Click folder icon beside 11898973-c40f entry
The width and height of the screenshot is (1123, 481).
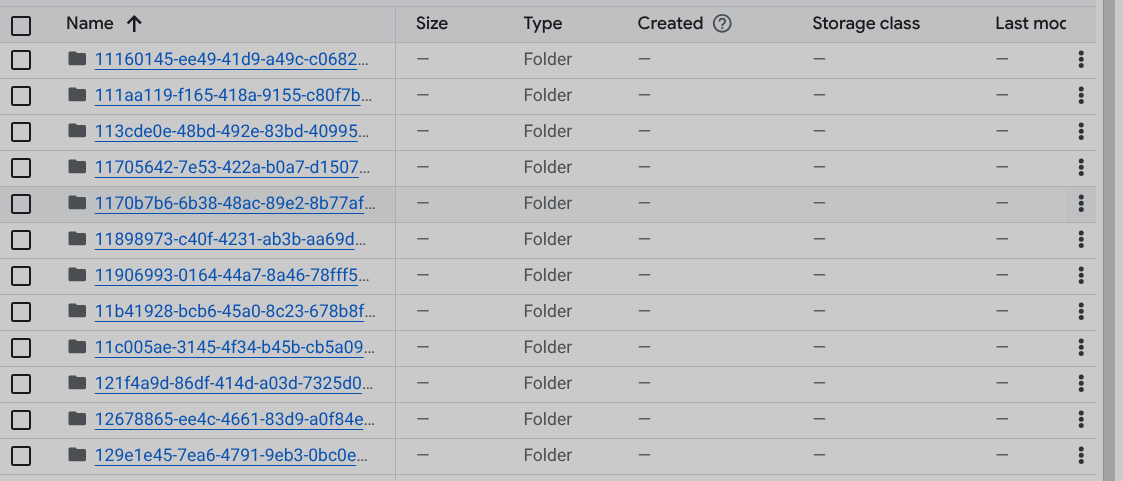click(78, 239)
